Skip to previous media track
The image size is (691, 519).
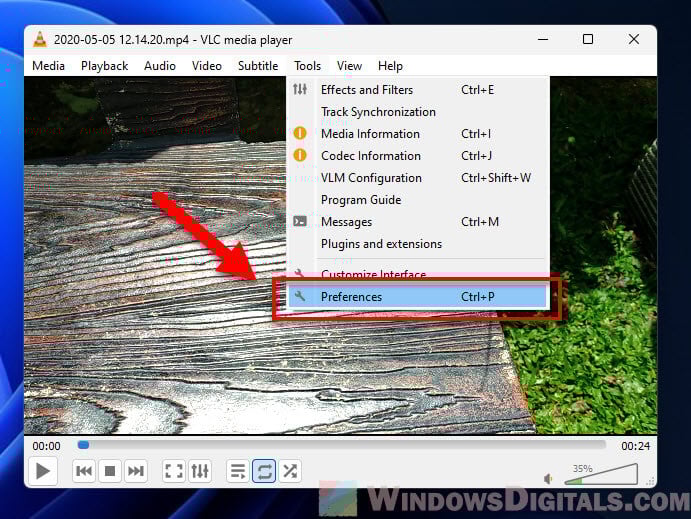pyautogui.click(x=84, y=471)
